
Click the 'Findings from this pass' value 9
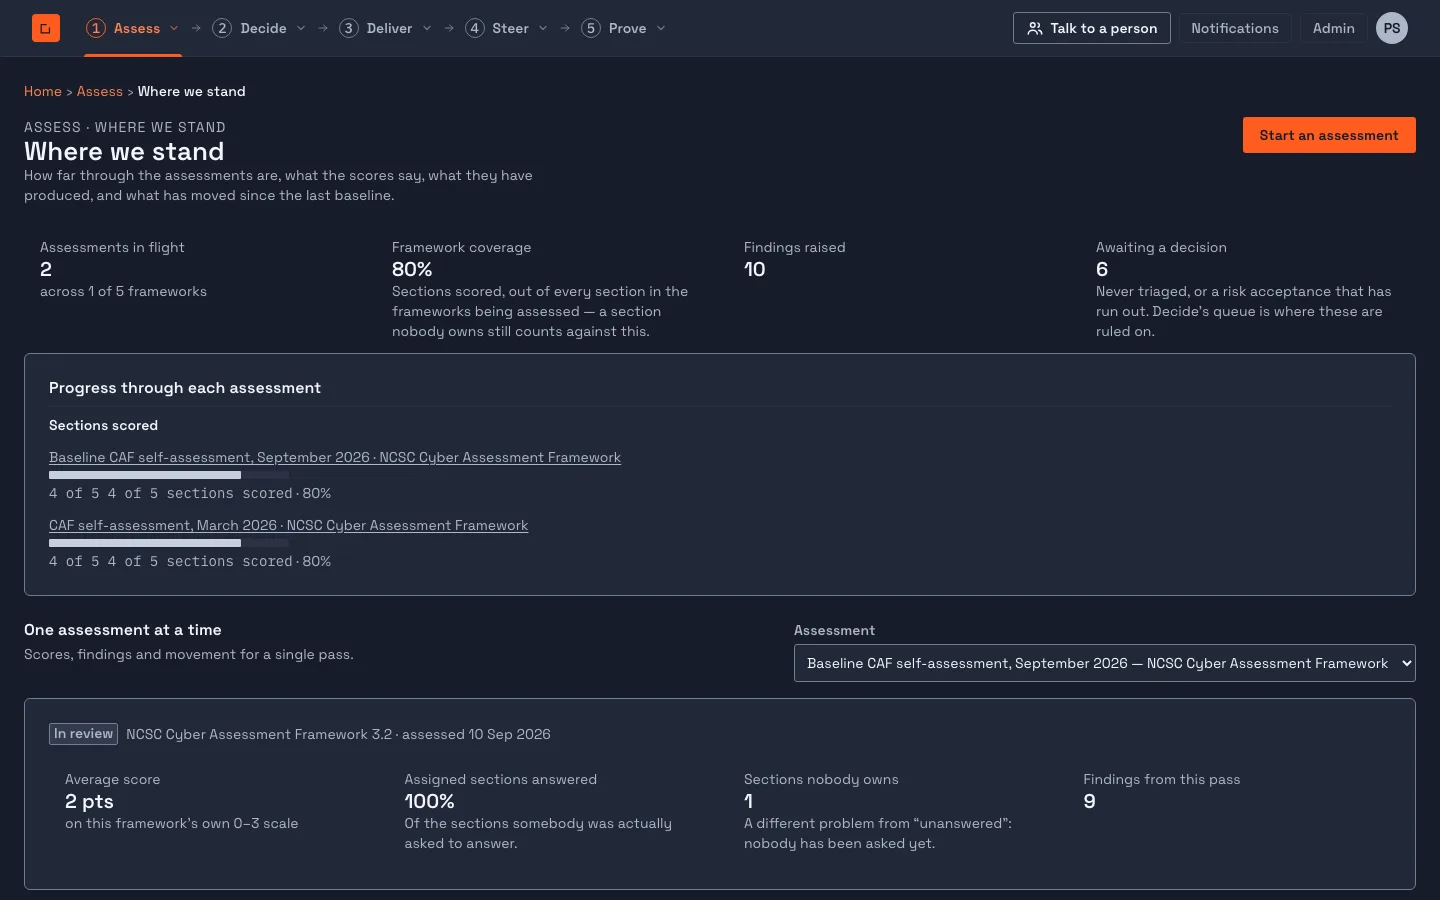(1089, 801)
